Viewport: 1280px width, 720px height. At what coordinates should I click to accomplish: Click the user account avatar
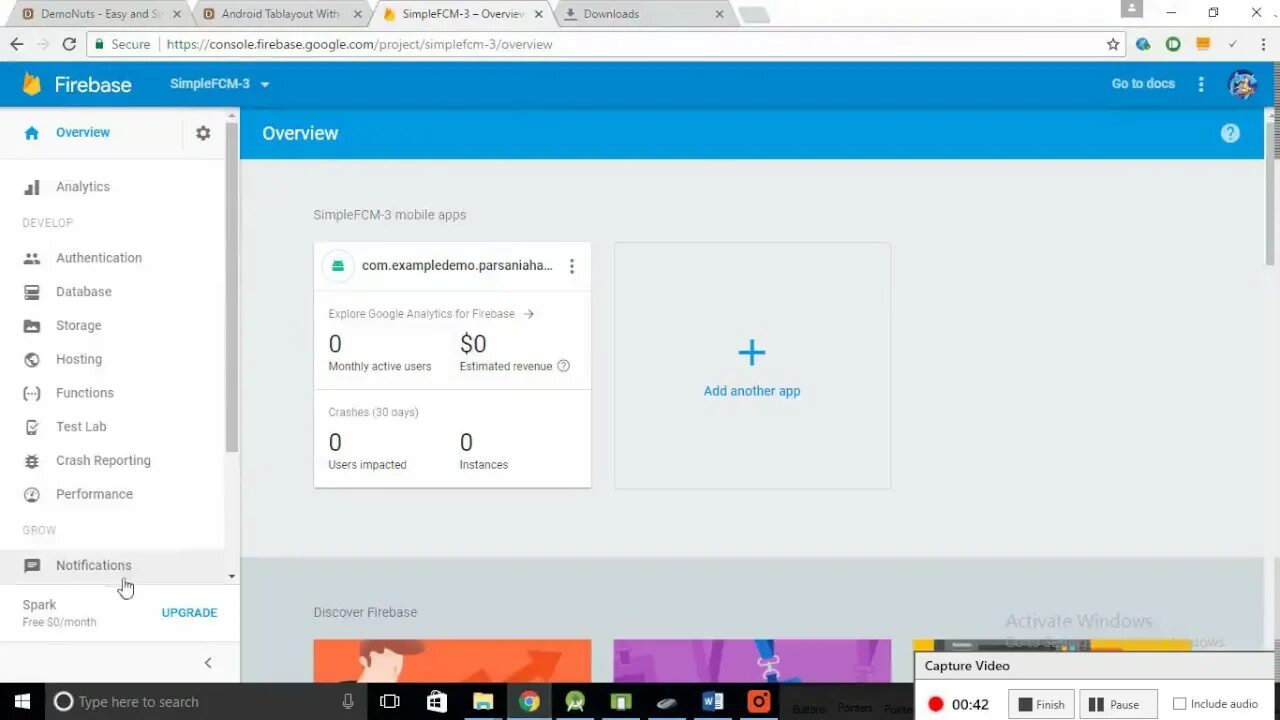tap(1242, 84)
